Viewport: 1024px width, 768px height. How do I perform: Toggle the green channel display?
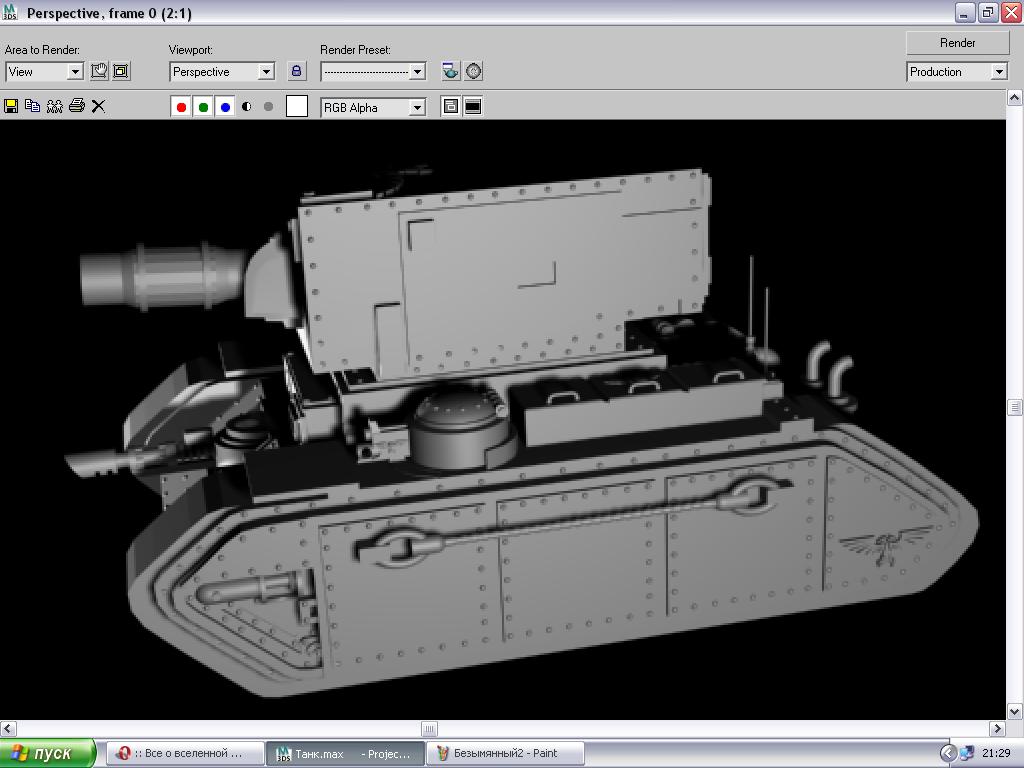tap(203, 107)
